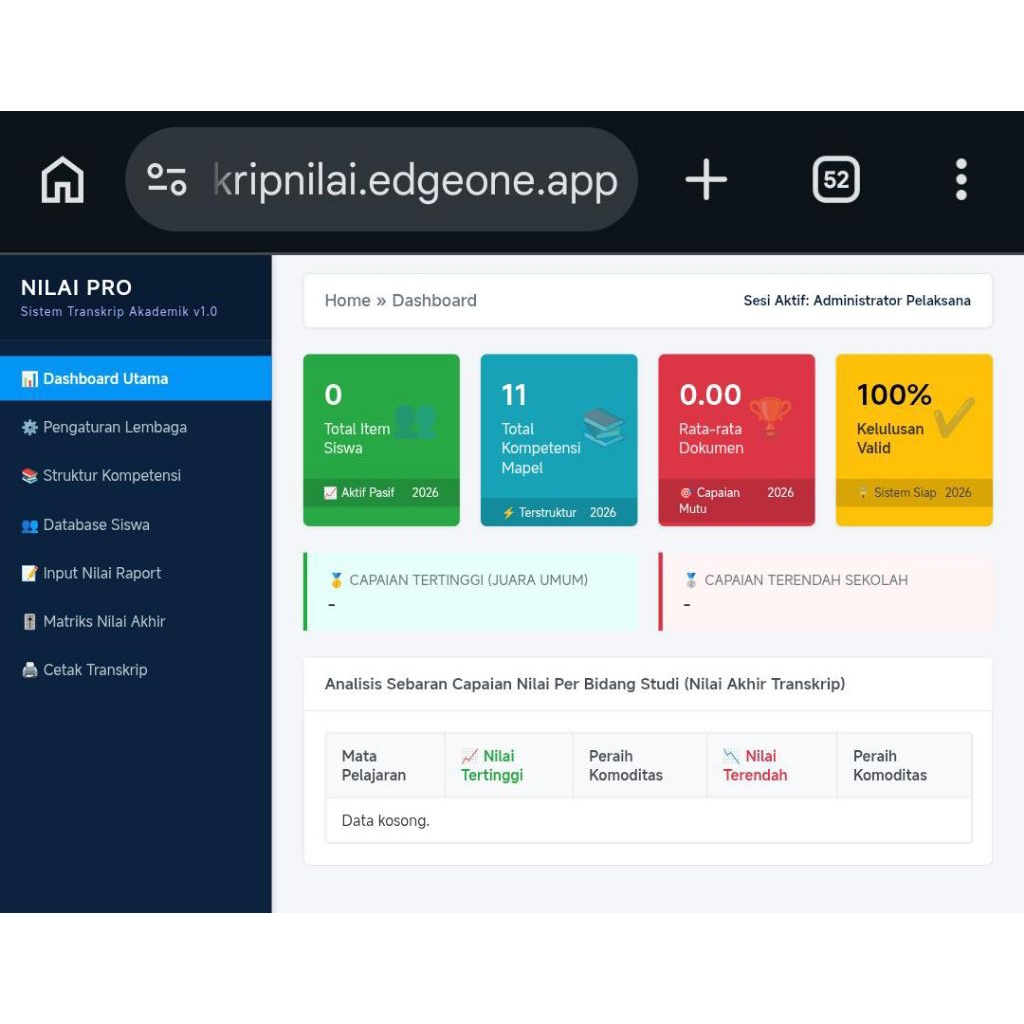Click the rising chart icon beside Nilai Tertinggi
The height and width of the screenshot is (1024, 1024).
[x=470, y=756]
